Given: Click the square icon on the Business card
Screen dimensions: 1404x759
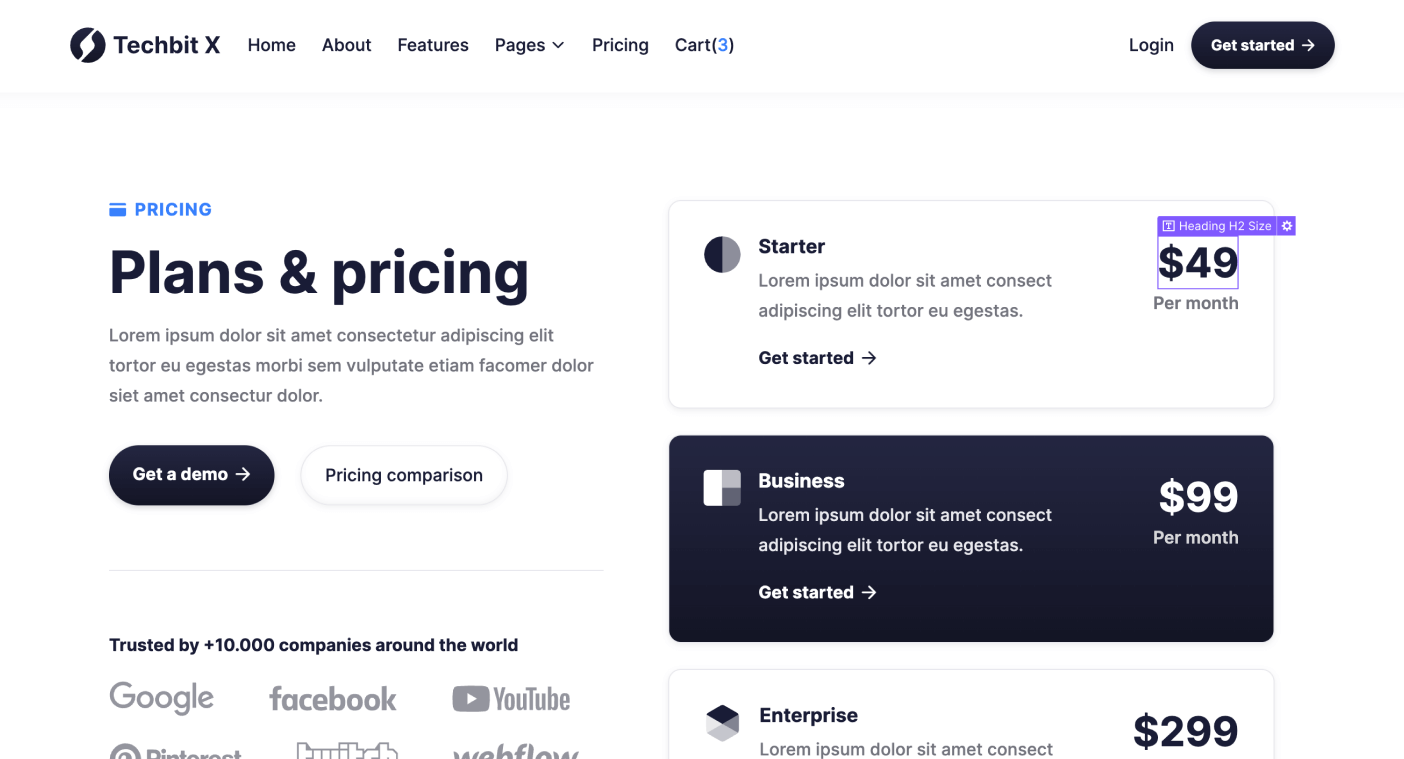Looking at the screenshot, I should coord(722,488).
